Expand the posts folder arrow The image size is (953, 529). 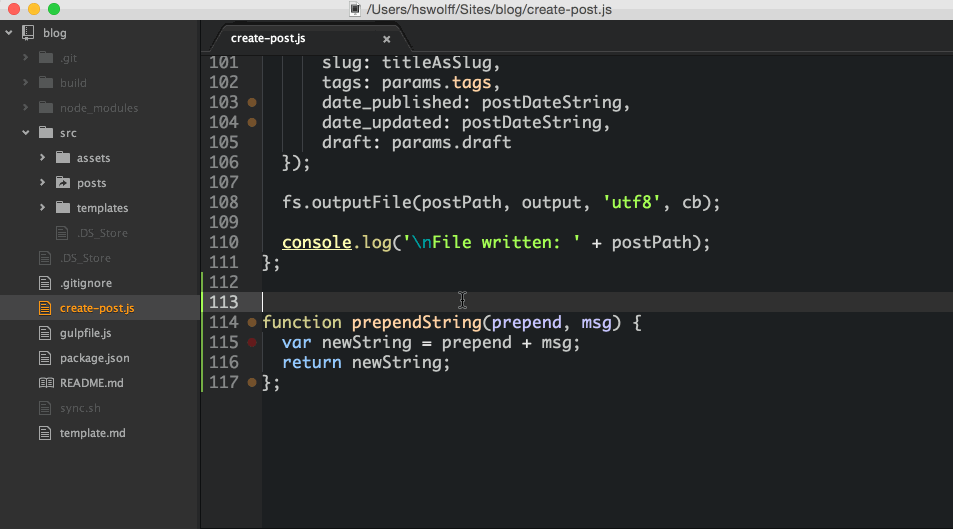(43, 182)
